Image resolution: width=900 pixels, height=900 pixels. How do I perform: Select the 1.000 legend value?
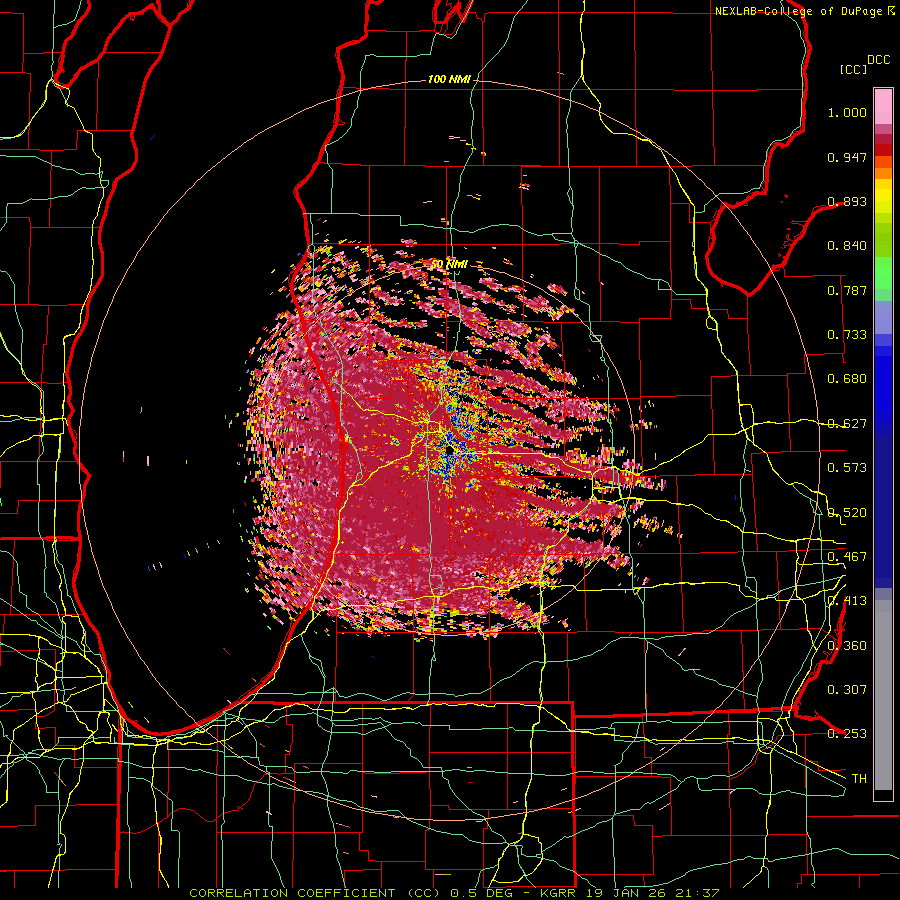[847, 112]
